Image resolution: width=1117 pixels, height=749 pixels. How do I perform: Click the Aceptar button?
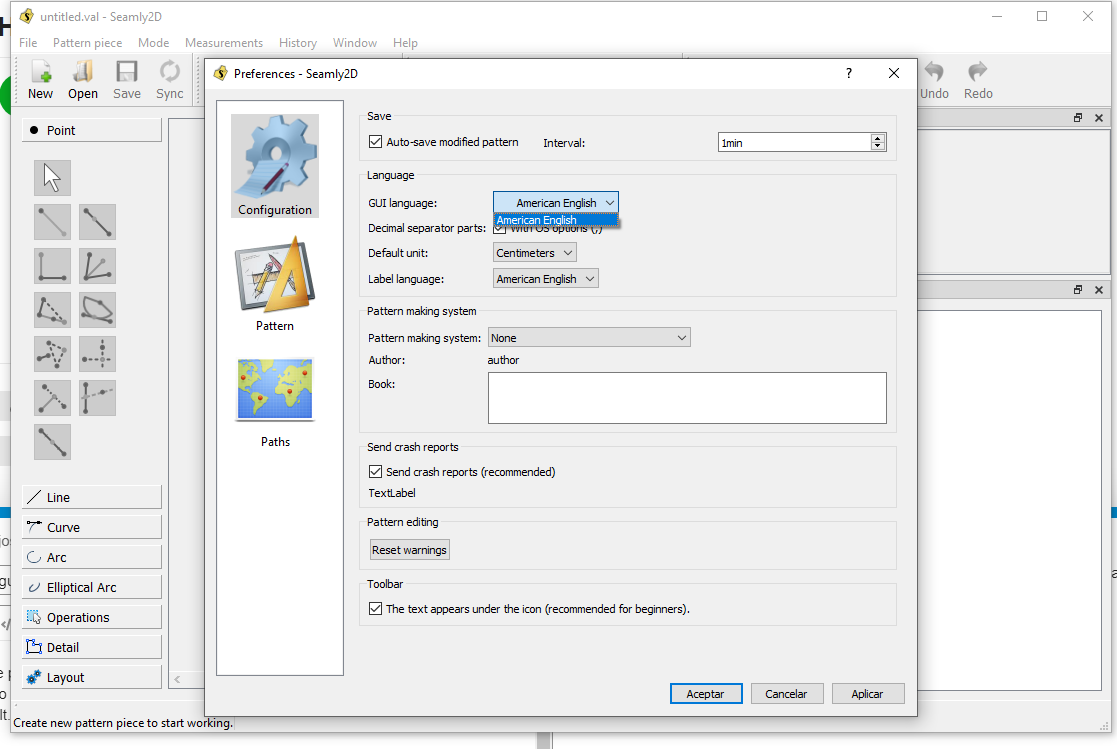point(705,693)
